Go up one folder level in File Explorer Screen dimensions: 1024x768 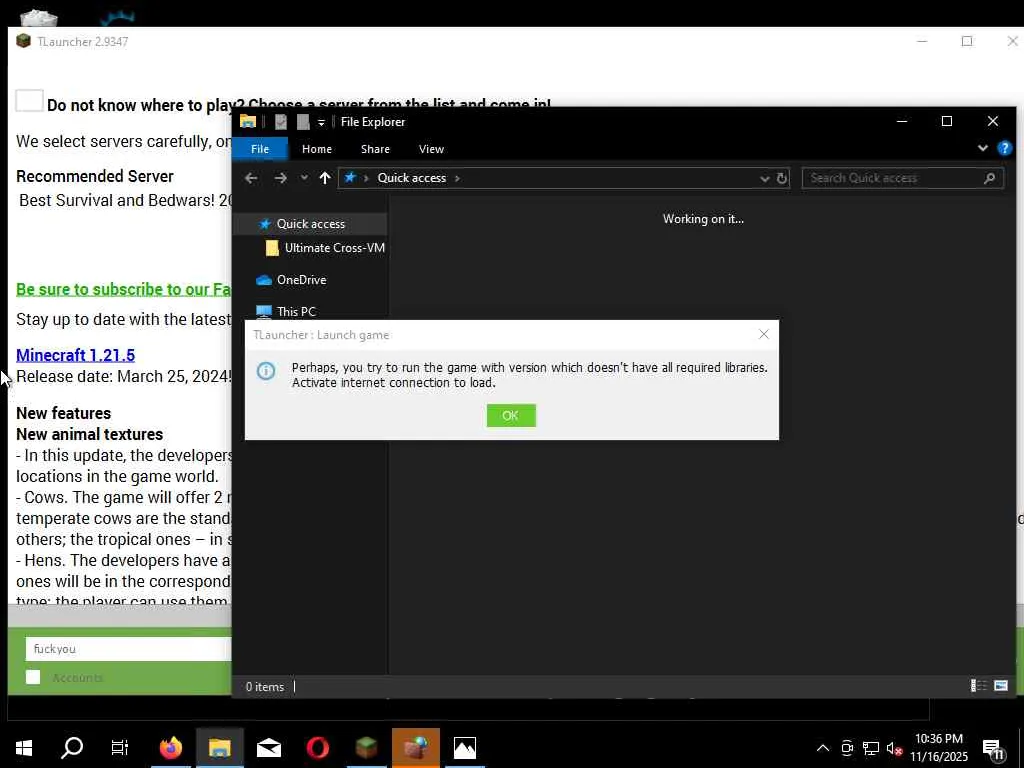pos(325,178)
